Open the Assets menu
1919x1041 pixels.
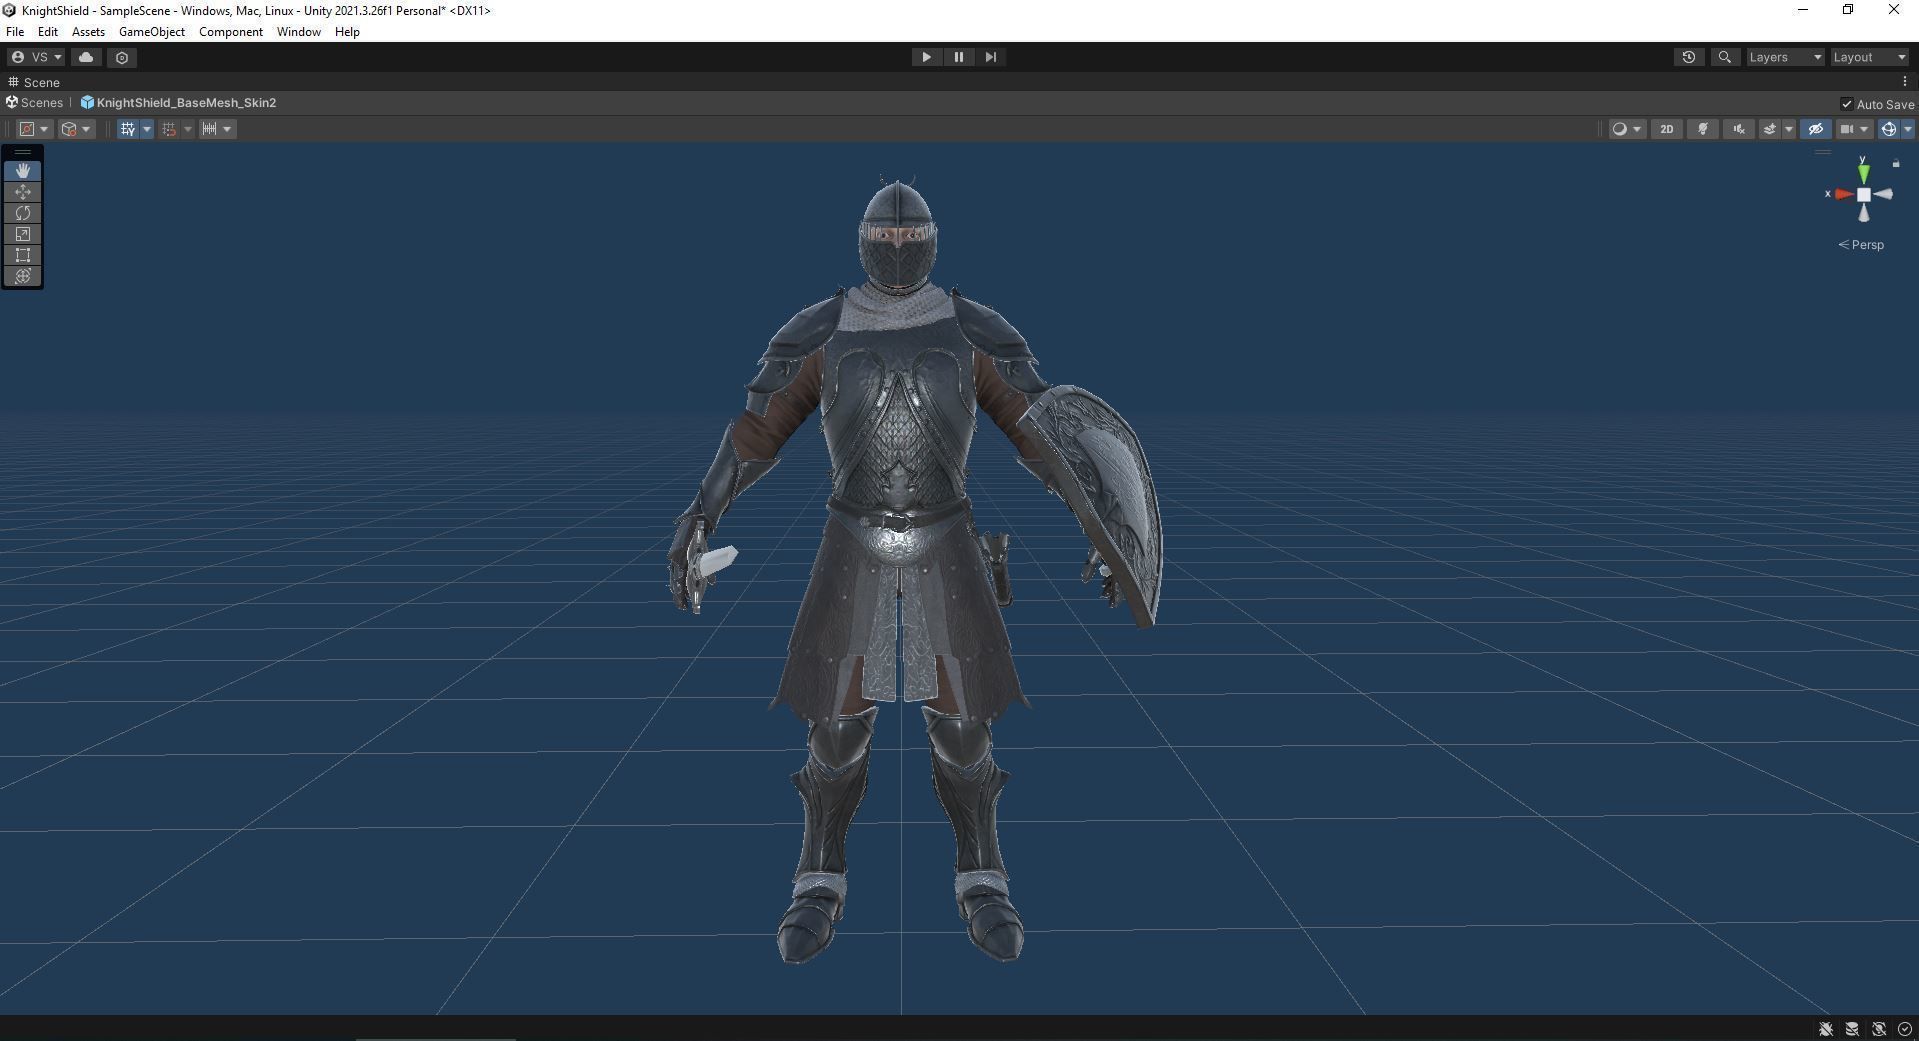tap(88, 32)
